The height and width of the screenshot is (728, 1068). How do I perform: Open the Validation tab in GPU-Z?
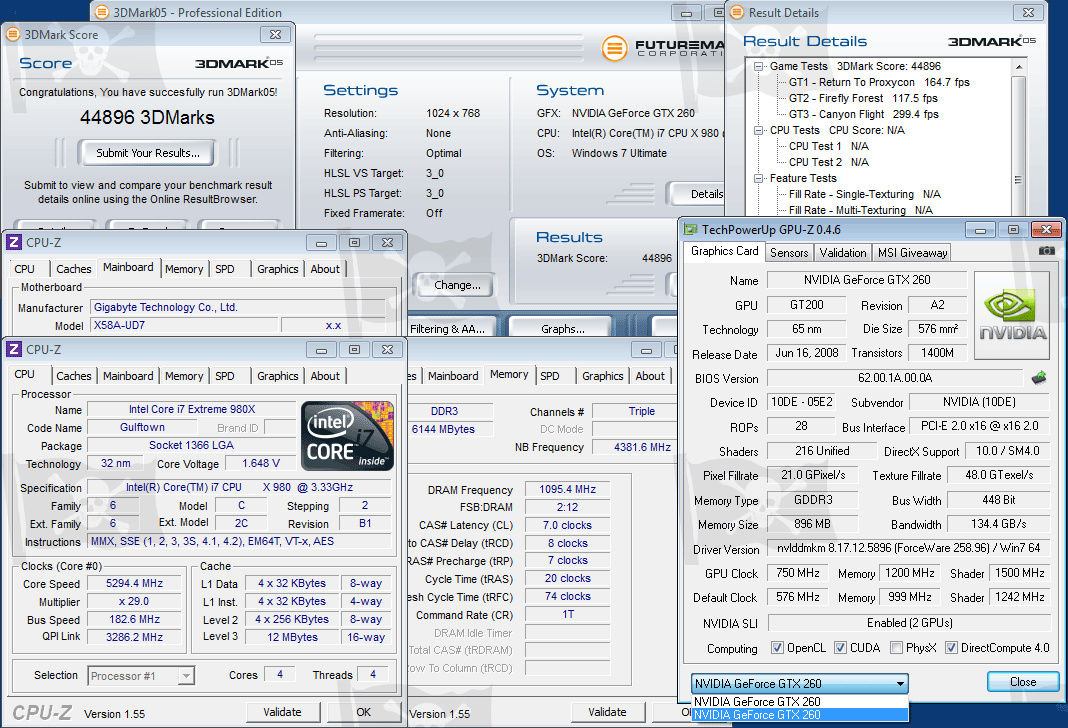tap(843, 253)
